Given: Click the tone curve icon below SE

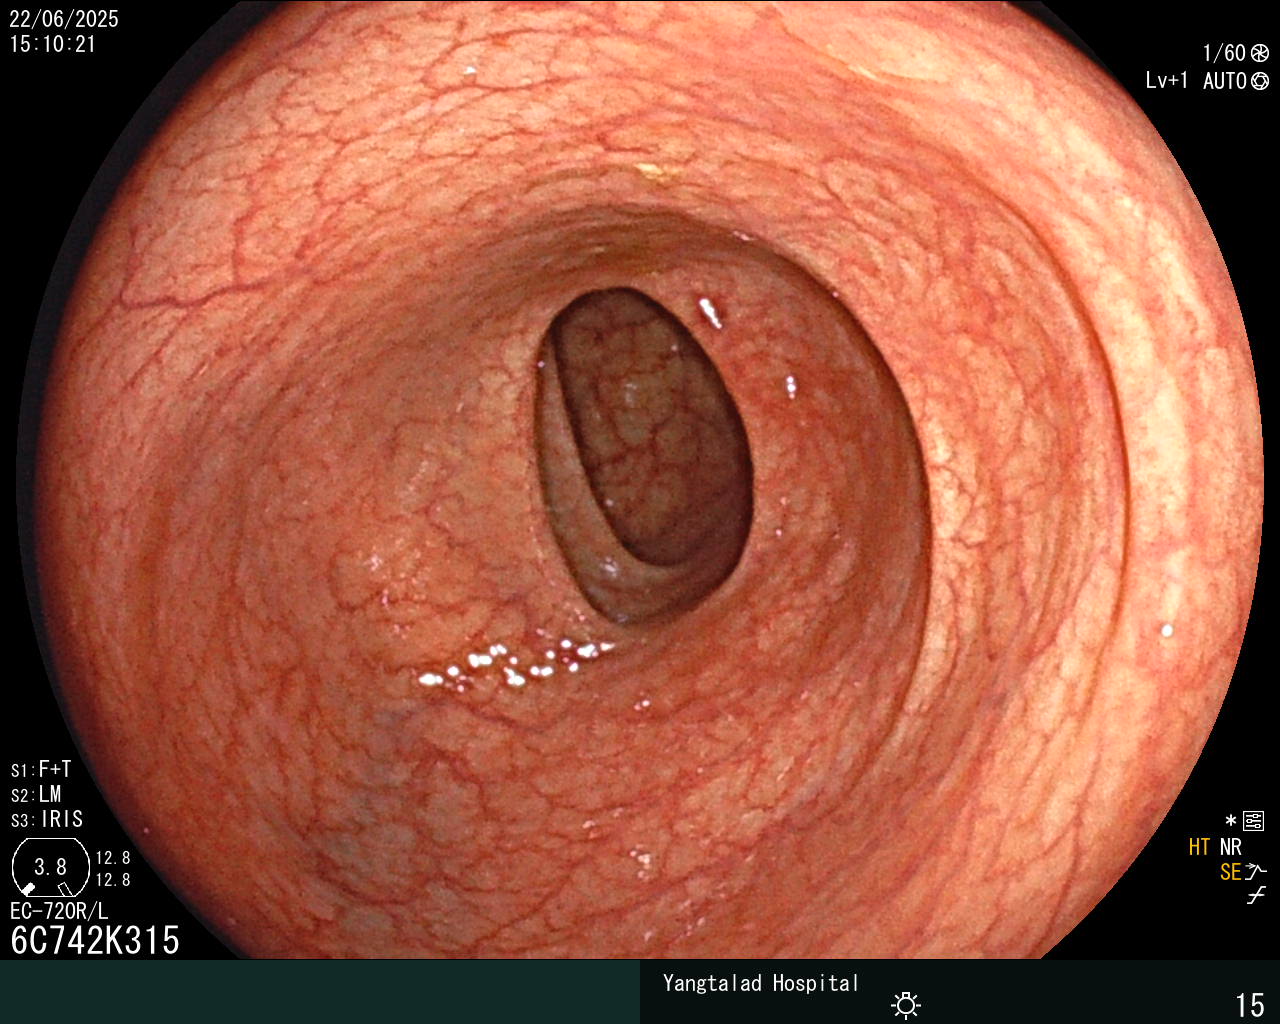Looking at the screenshot, I should tap(1256, 896).
